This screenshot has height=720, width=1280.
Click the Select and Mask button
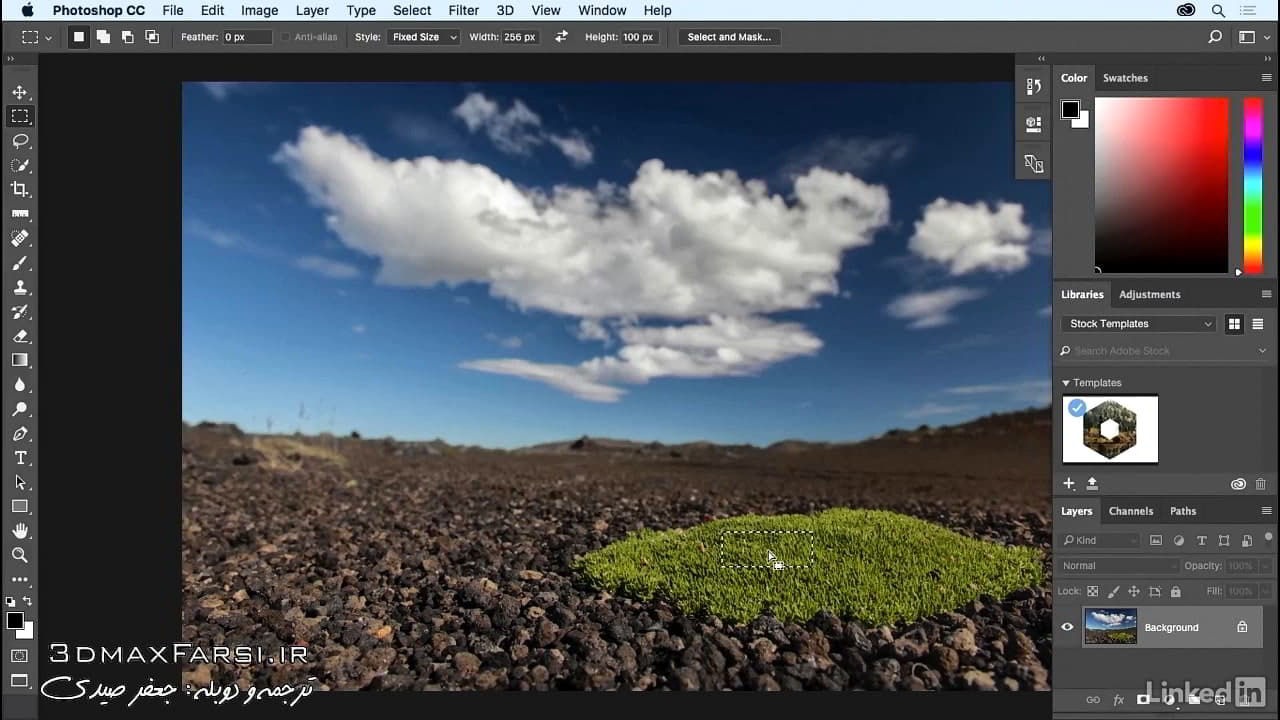coord(729,37)
